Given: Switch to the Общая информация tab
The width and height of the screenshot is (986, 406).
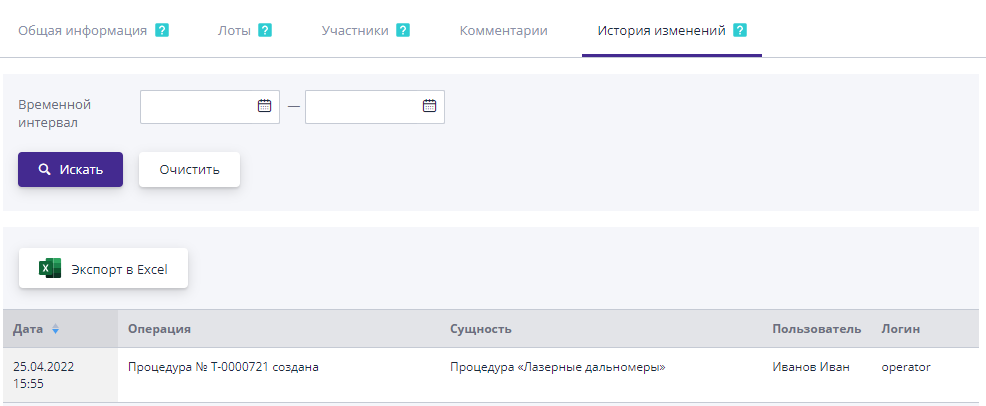Looking at the screenshot, I should coord(82,30).
